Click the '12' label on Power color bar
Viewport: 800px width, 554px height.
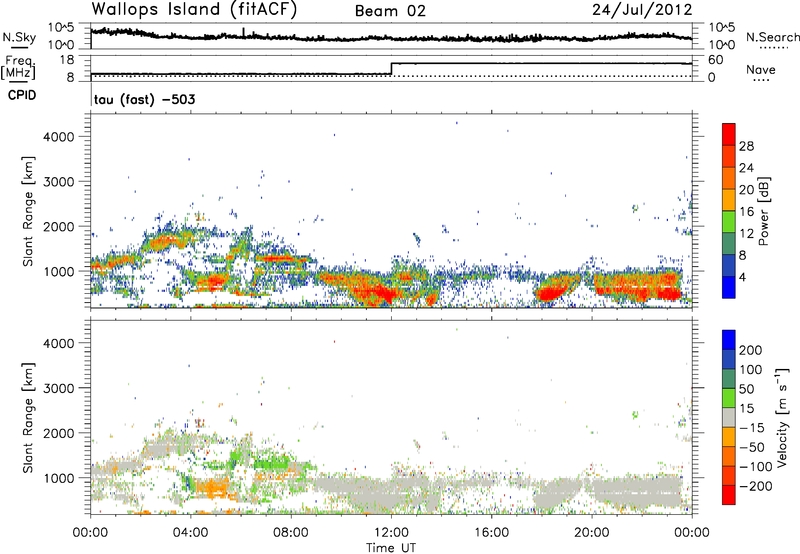746,234
